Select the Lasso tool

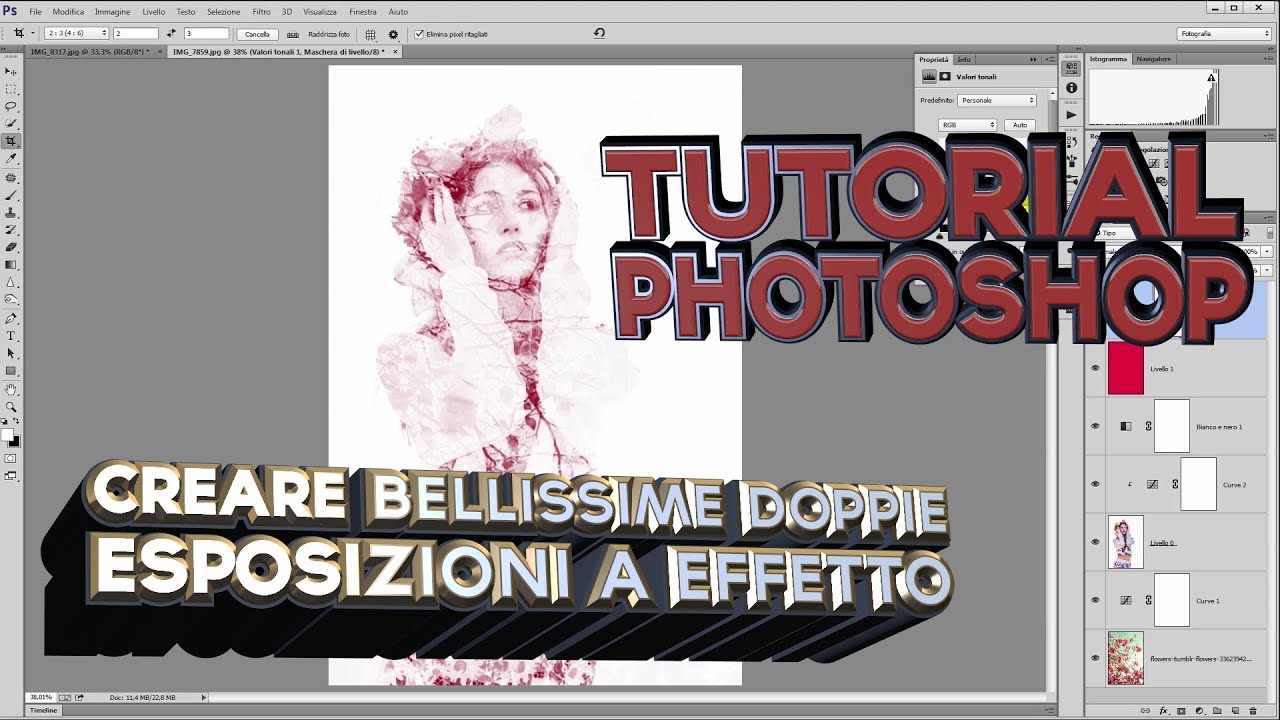pyautogui.click(x=11, y=106)
